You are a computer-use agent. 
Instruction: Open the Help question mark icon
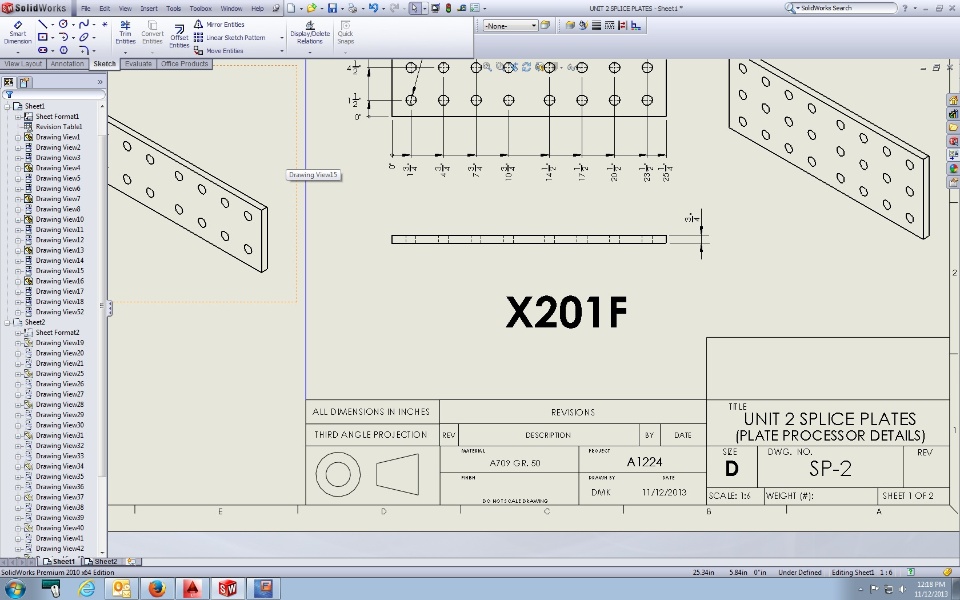905,8
